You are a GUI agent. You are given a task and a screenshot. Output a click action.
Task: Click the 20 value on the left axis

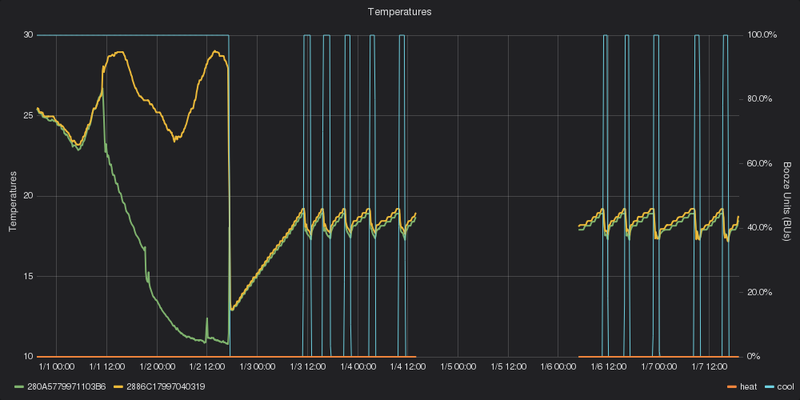tap(28, 196)
